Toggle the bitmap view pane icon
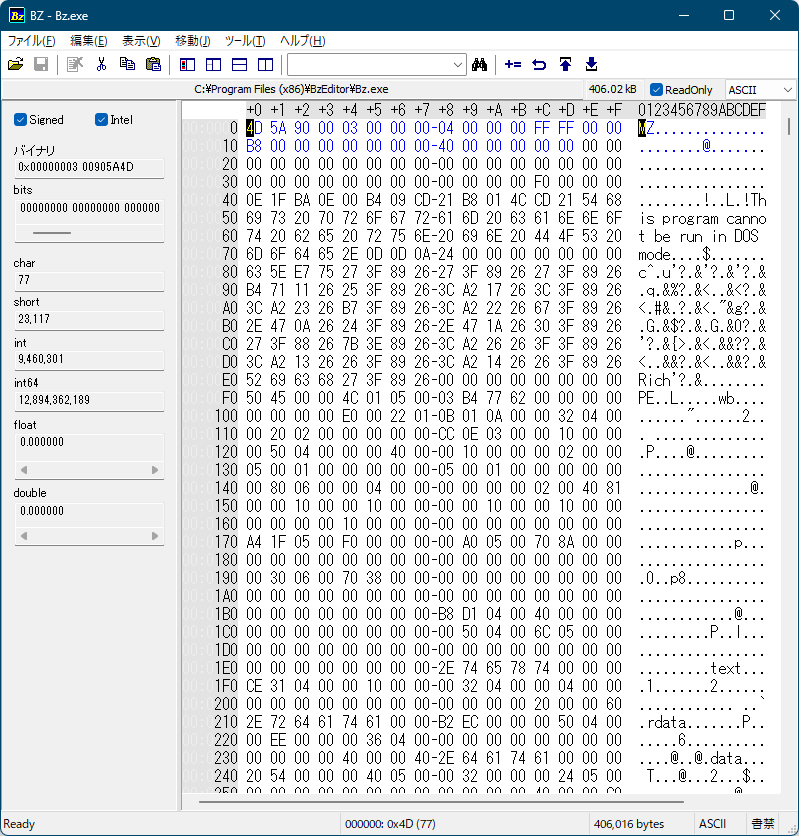The width and height of the screenshot is (799, 836). click(x=187, y=65)
